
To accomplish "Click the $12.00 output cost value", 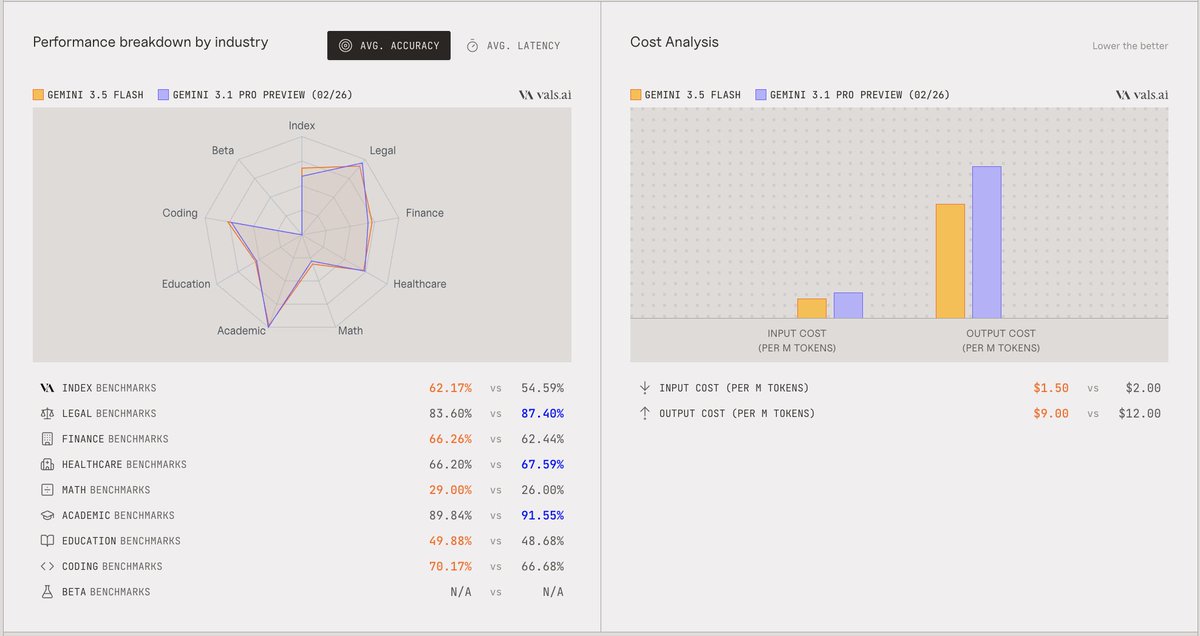I will pyautogui.click(x=1139, y=413).
